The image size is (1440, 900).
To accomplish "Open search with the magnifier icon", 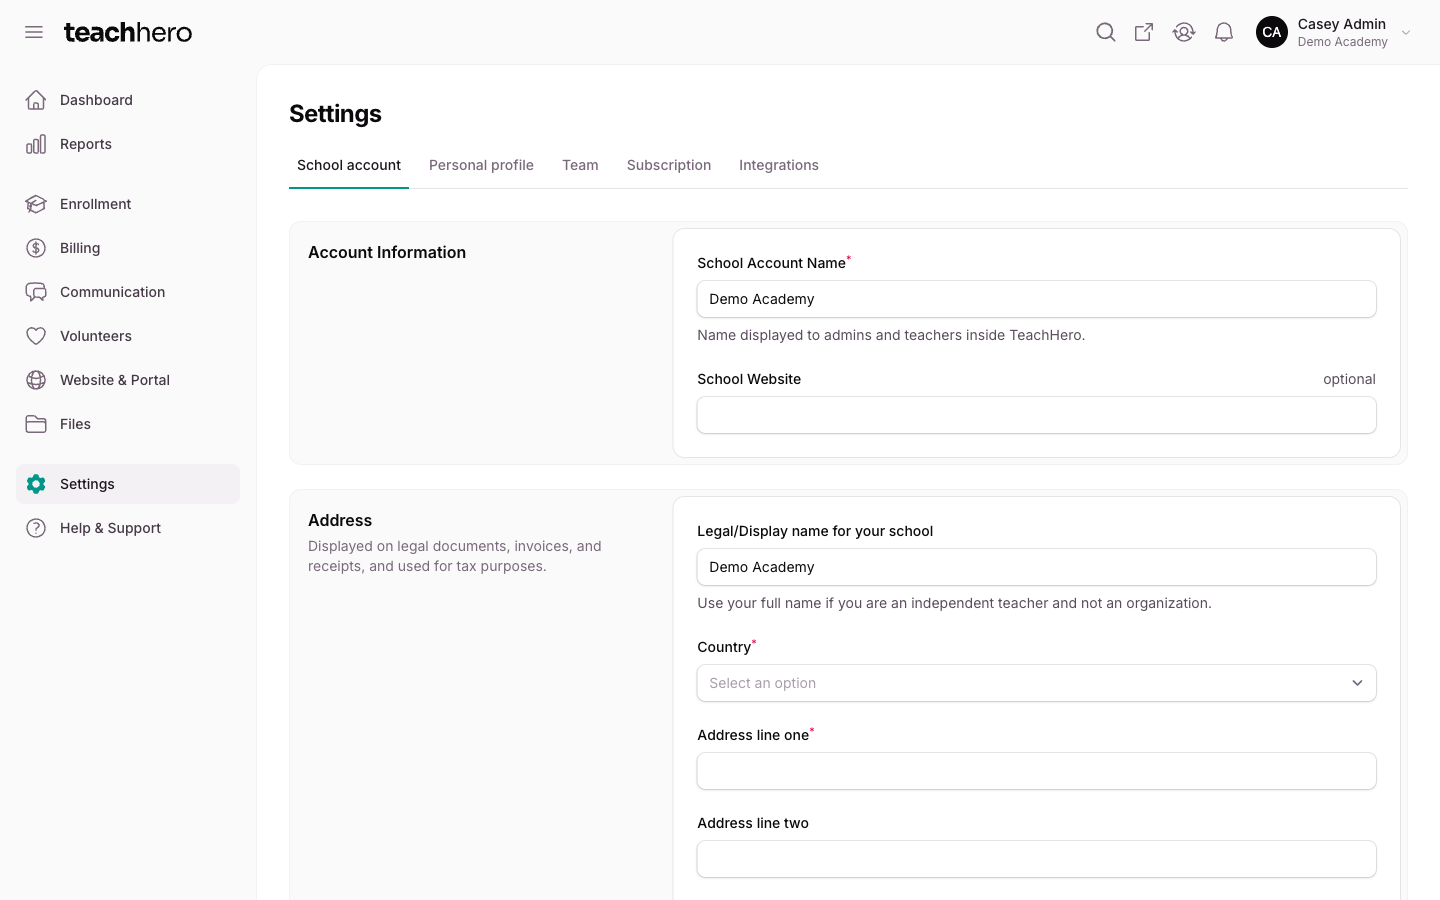I will click(1105, 32).
